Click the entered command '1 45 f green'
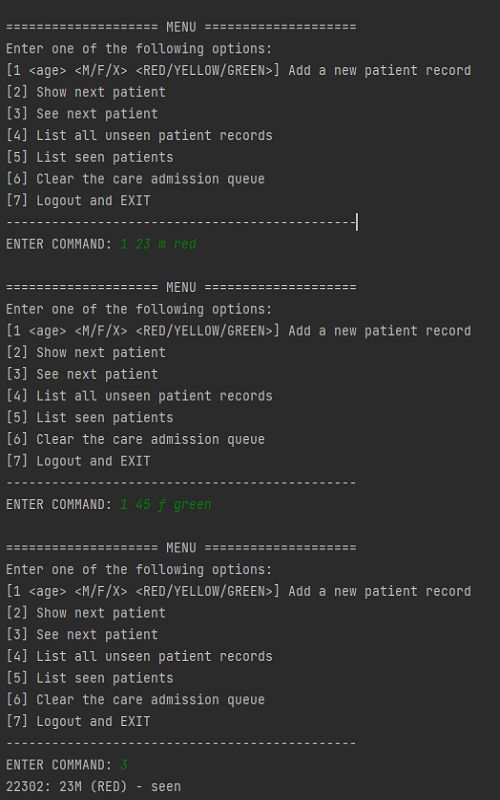This screenshot has height=800, width=500. [166, 505]
